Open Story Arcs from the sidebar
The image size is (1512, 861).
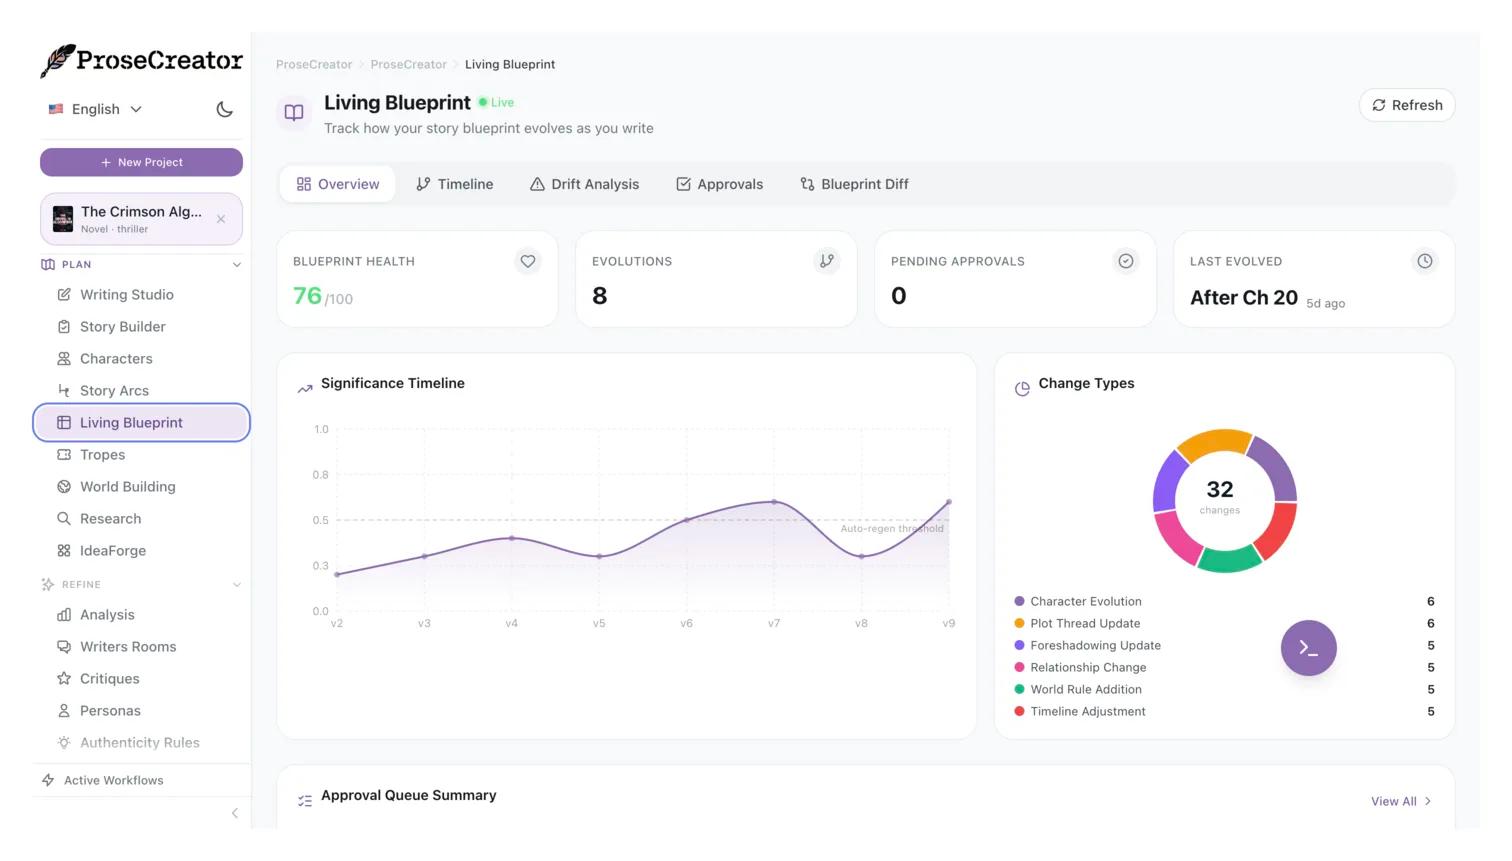(114, 390)
